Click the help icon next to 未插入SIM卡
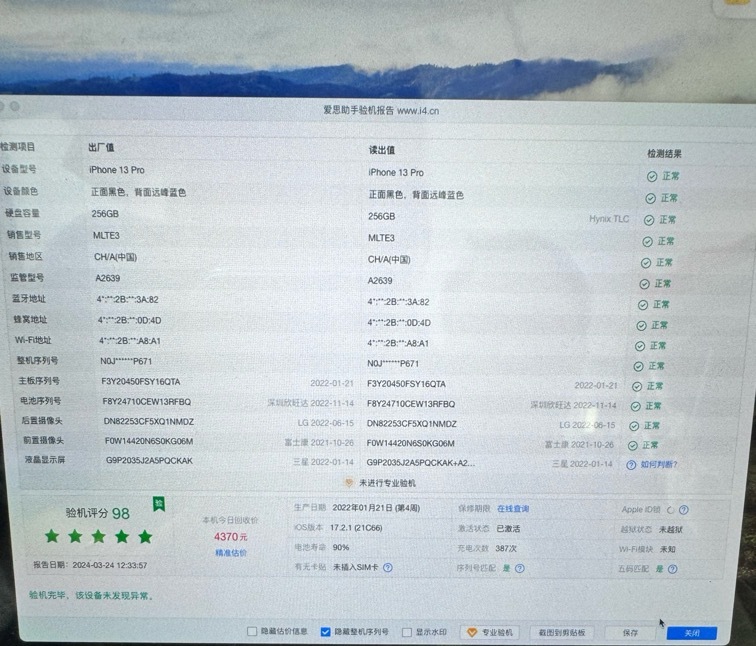This screenshot has height=646, width=756. 388,567
